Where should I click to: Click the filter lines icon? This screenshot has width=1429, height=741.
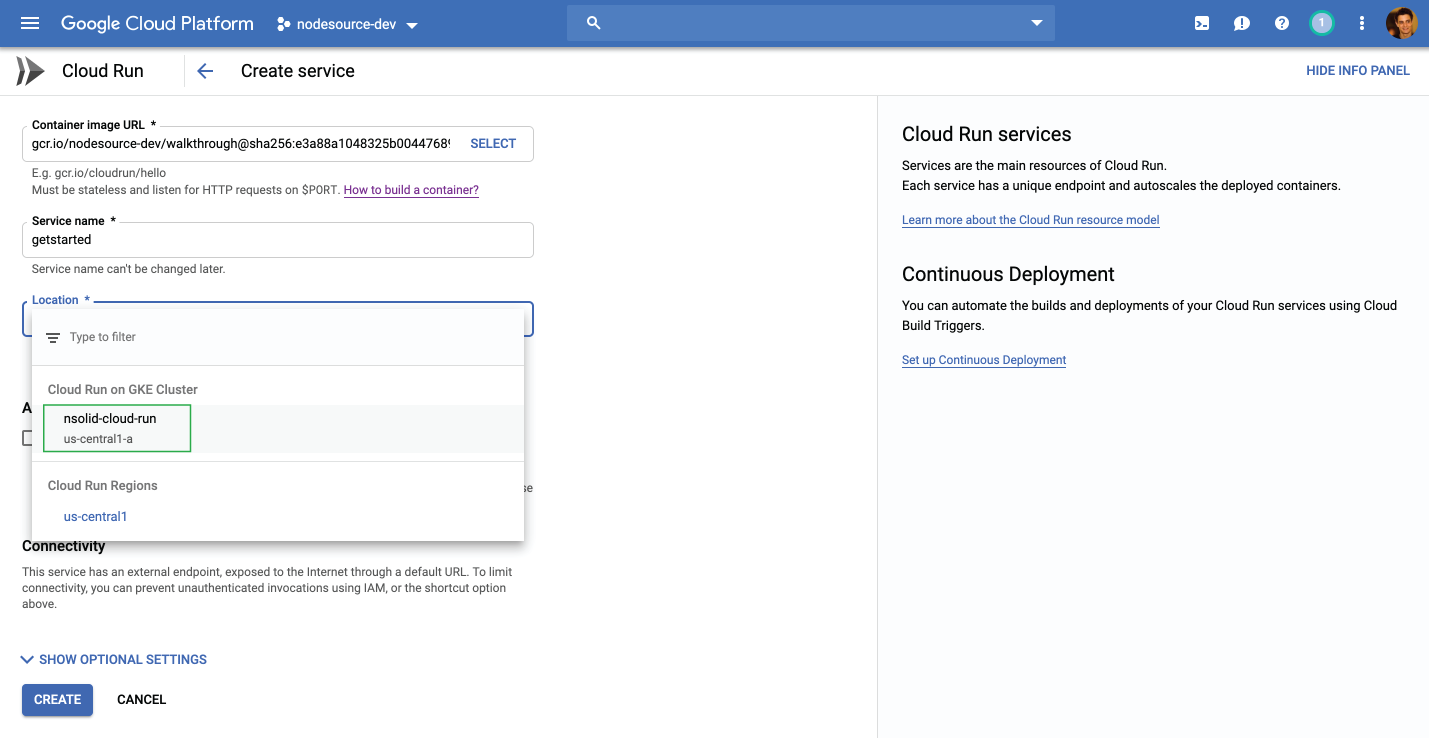(53, 338)
